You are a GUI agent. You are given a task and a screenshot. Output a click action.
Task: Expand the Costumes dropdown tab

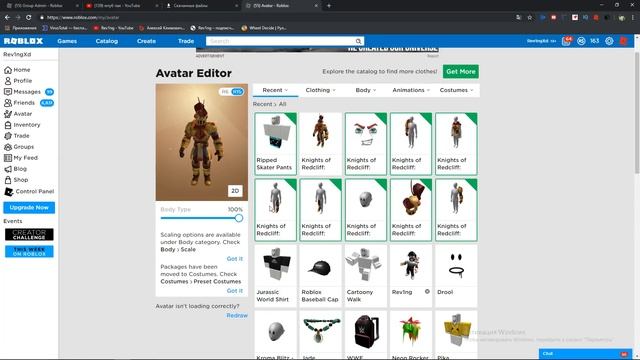457,90
